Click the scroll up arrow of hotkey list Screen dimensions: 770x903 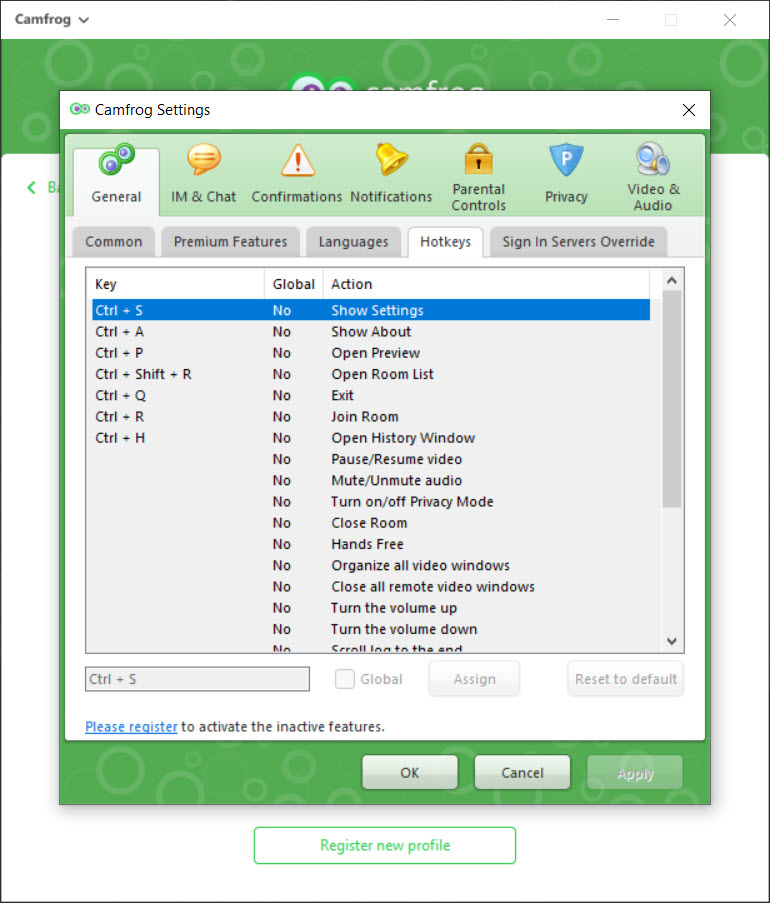coord(672,281)
